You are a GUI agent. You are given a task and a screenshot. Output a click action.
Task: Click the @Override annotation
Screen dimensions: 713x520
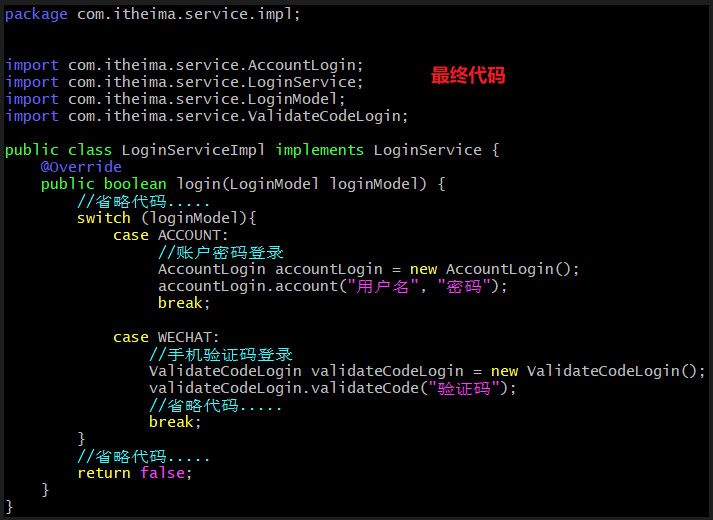click(81, 167)
